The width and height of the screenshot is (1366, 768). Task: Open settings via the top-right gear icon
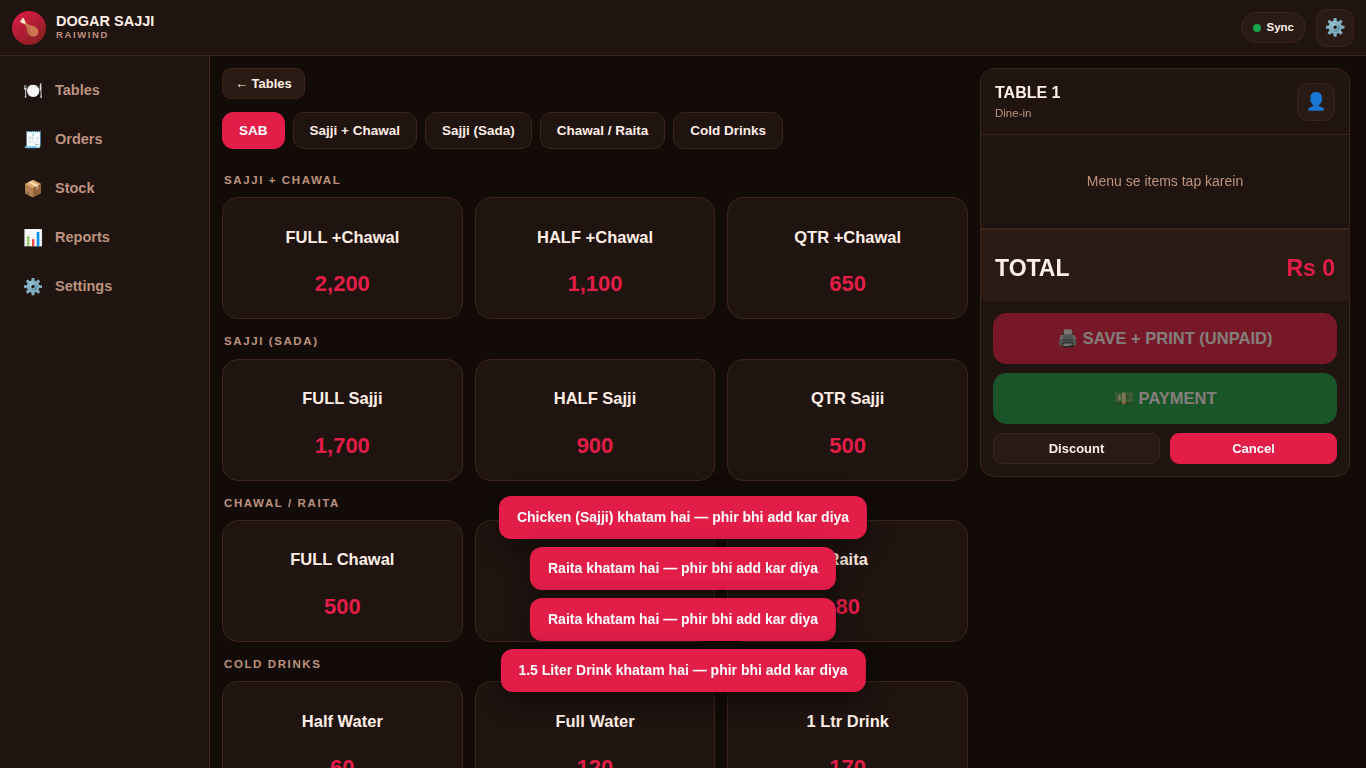[1335, 28]
